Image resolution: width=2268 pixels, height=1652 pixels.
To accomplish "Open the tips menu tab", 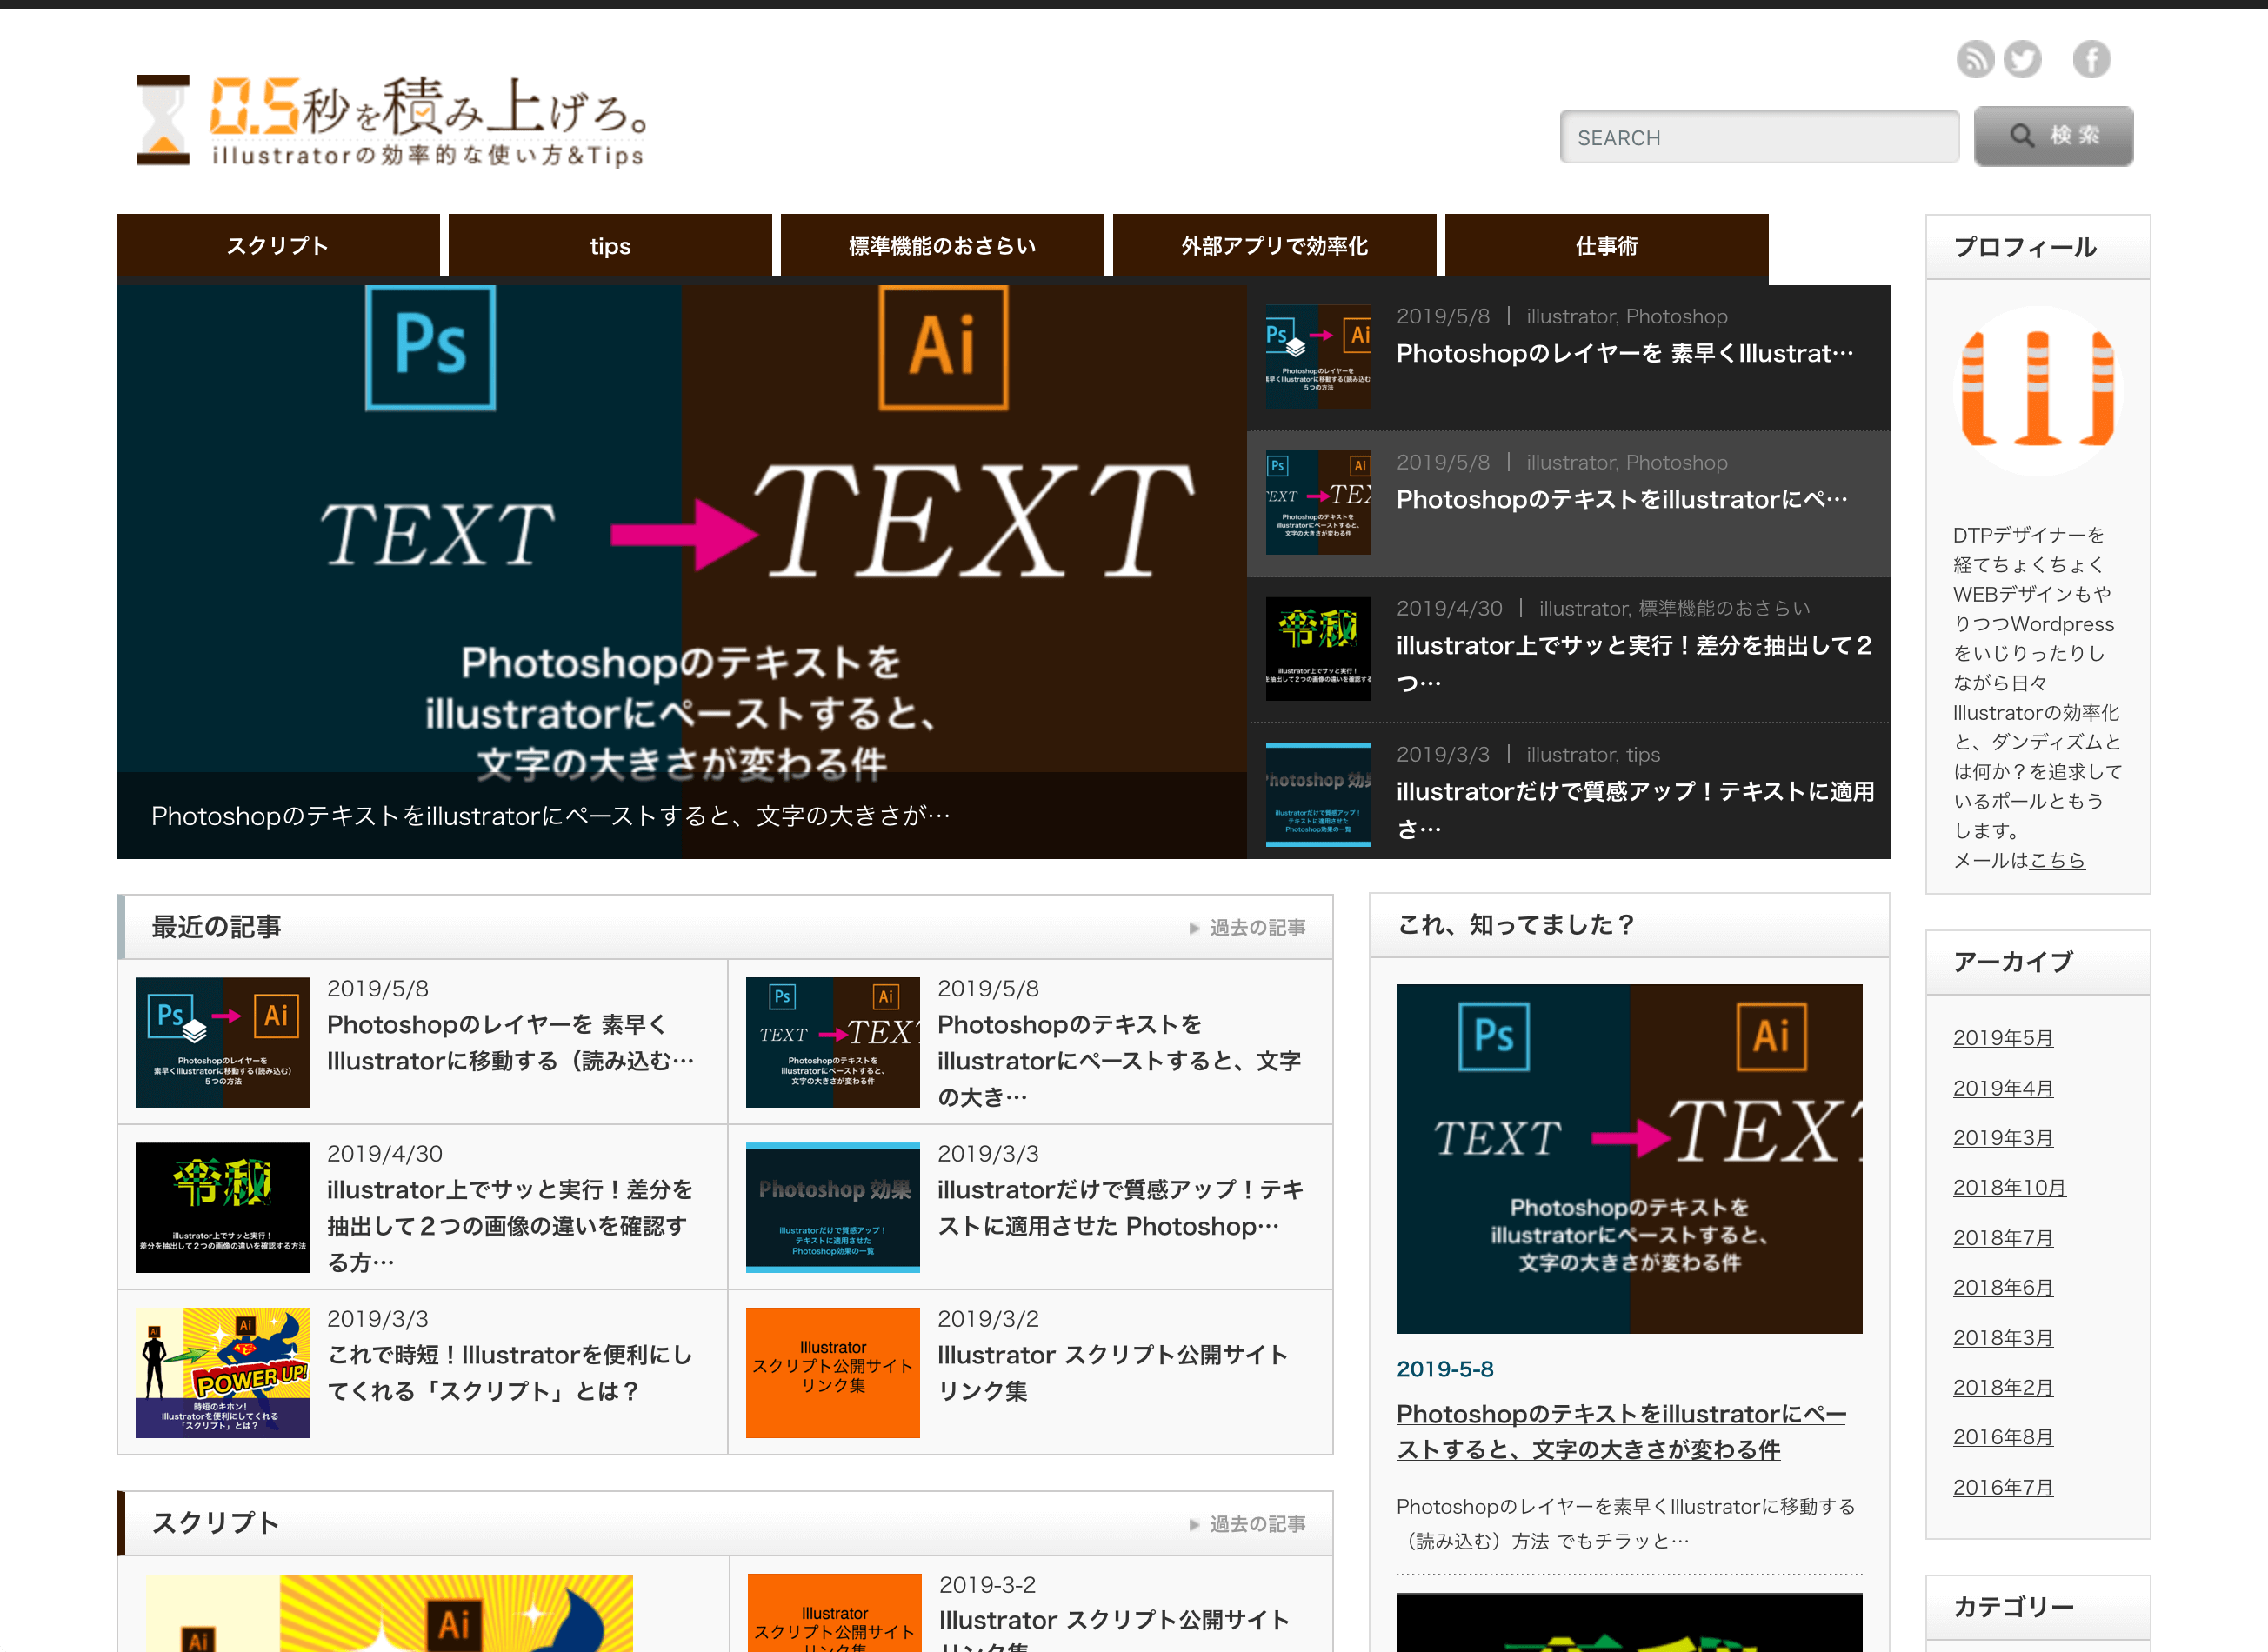I will point(610,246).
